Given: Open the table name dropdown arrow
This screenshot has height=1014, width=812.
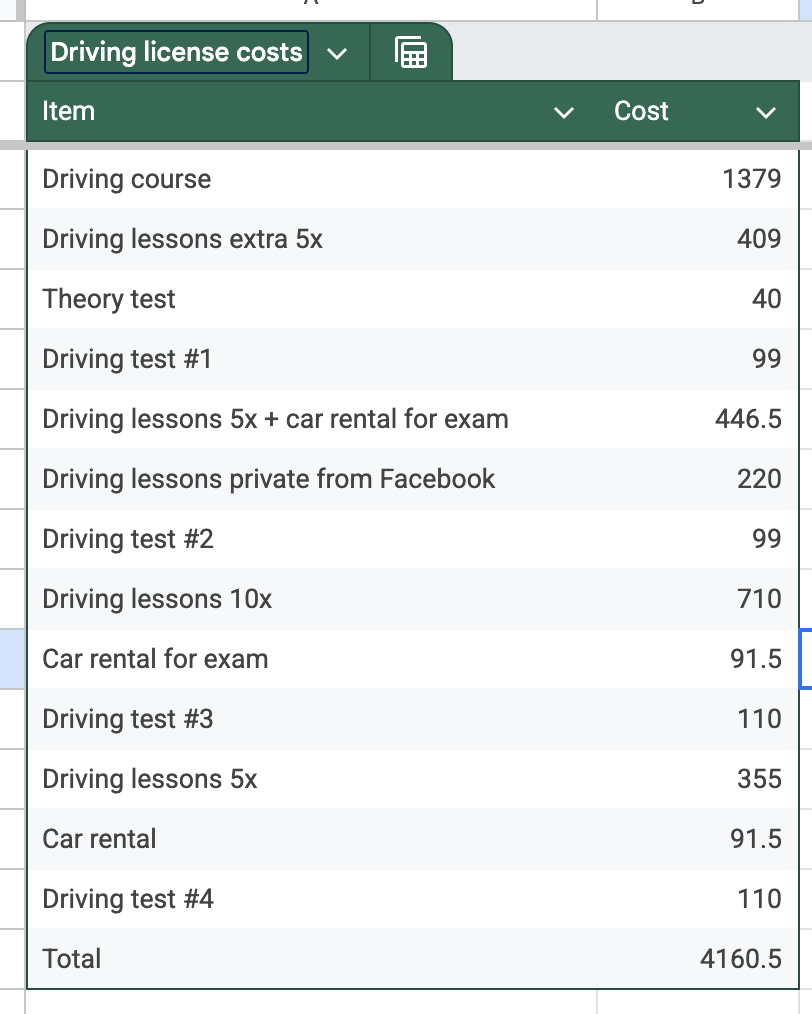Looking at the screenshot, I should click(x=337, y=53).
